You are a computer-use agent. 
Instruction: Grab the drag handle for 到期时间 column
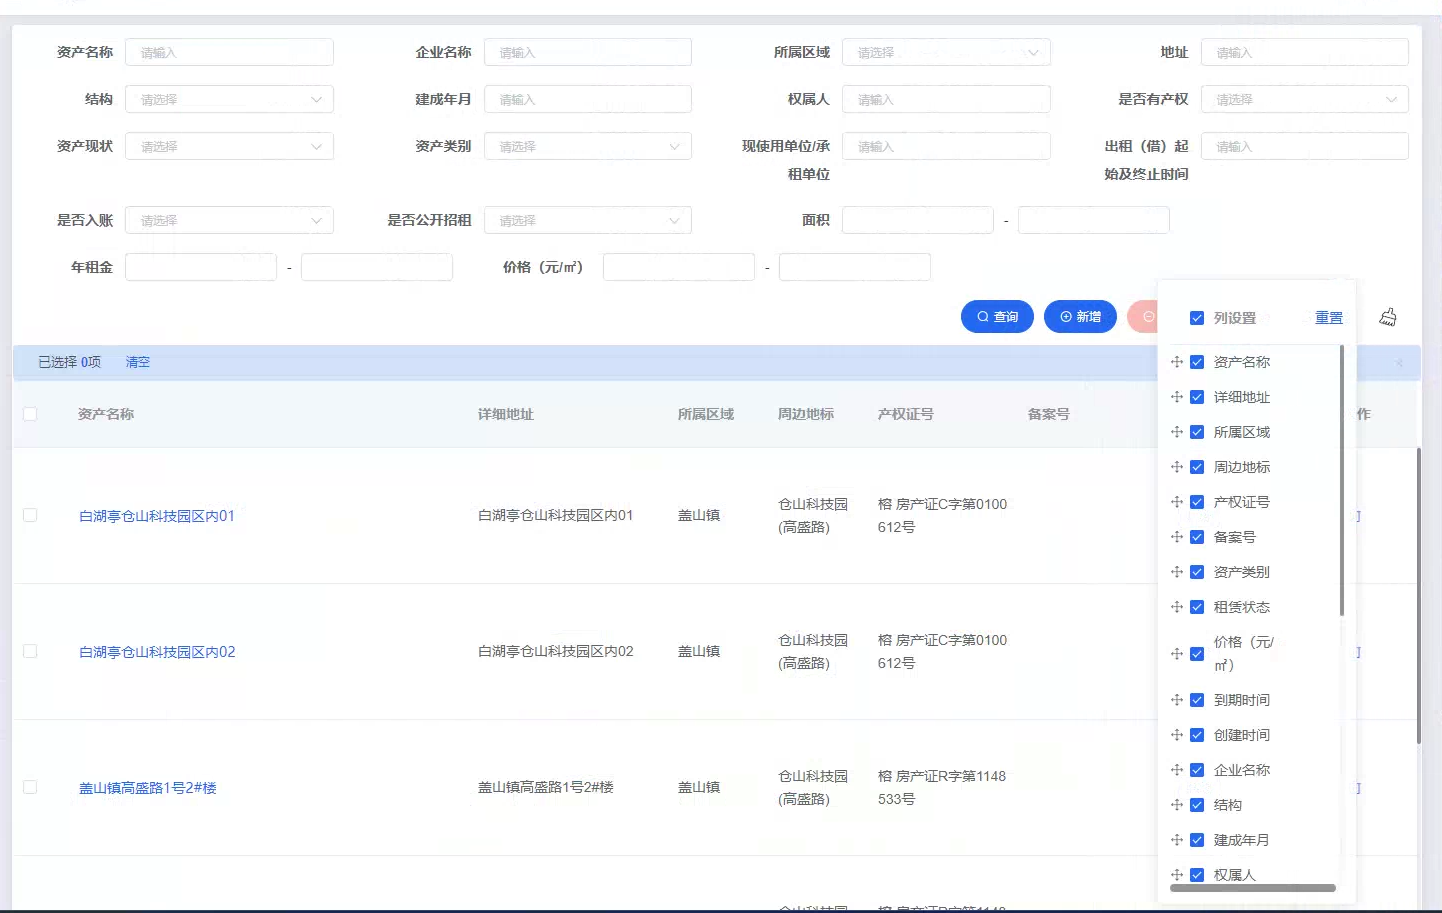[x=1177, y=700]
